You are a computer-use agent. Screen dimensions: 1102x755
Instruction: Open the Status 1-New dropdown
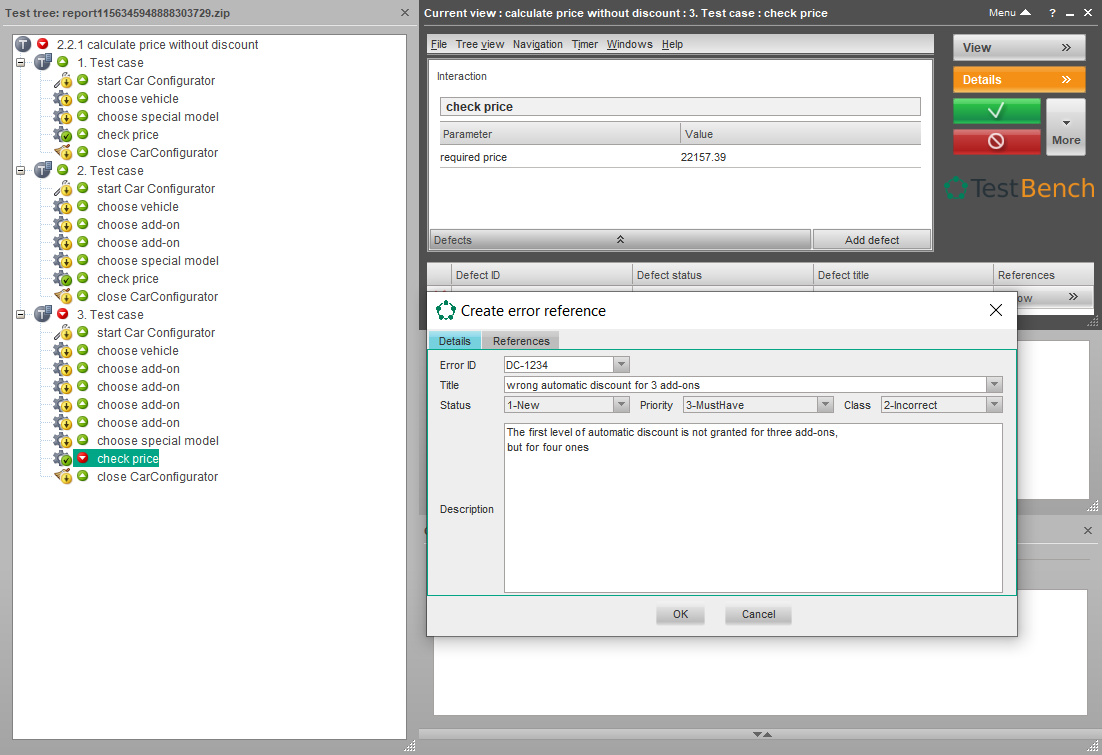pos(621,405)
